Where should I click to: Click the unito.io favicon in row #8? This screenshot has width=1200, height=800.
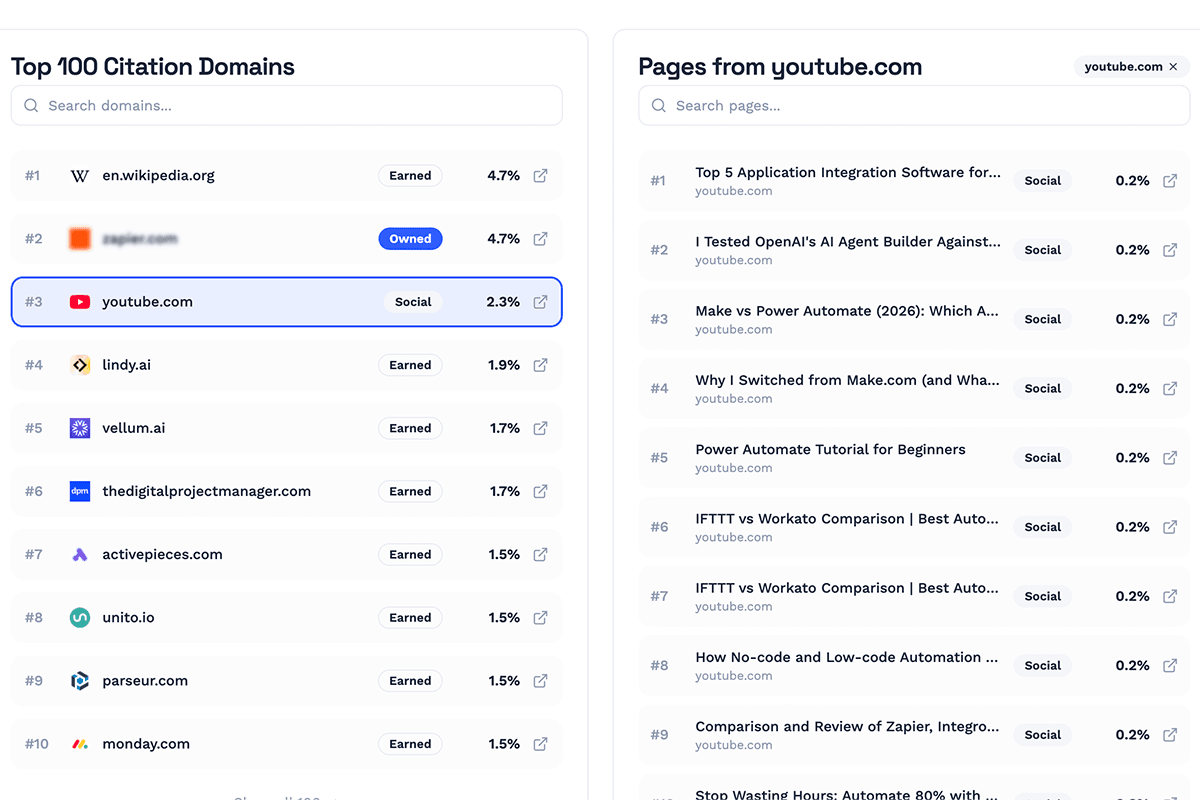click(79, 617)
